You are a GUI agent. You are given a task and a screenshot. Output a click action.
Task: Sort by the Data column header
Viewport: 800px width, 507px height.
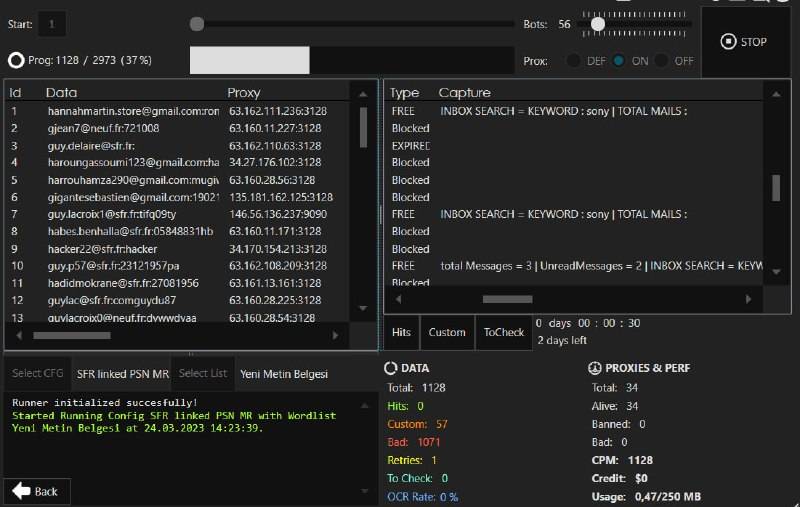(x=61, y=93)
